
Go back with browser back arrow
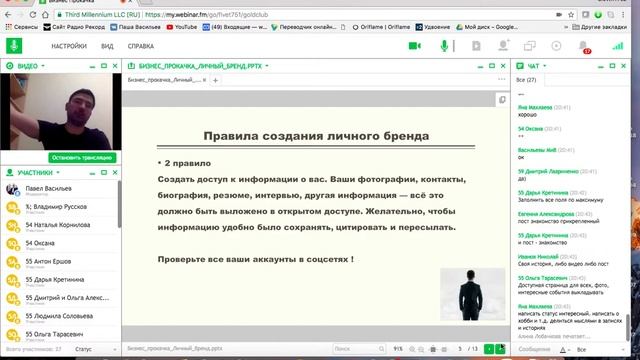[8, 15]
